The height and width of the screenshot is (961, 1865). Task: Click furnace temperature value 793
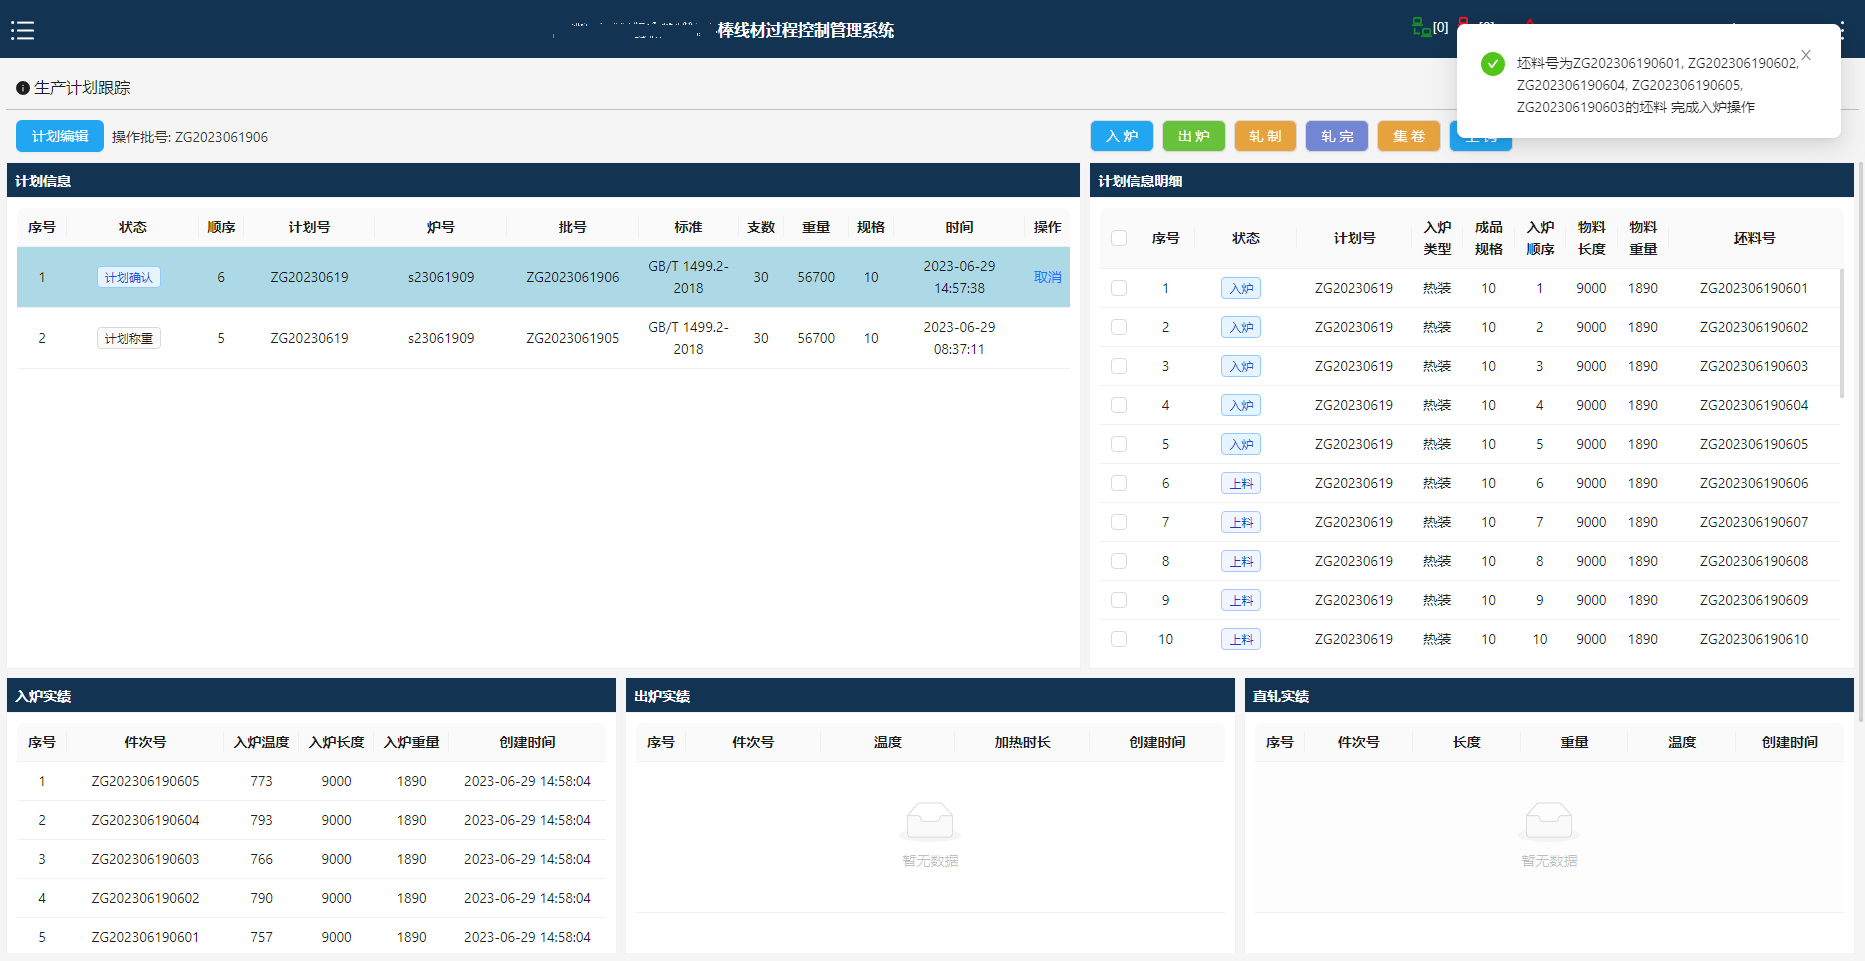[x=261, y=820]
